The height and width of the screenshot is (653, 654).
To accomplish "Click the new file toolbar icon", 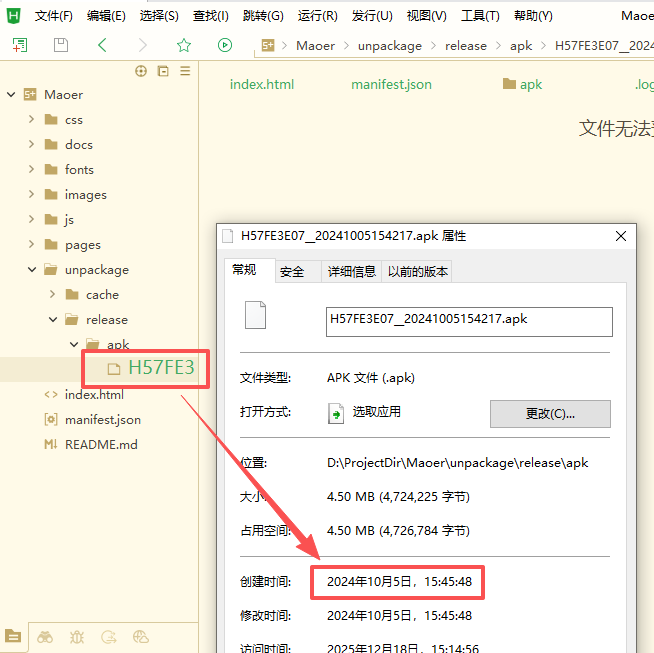I will click(20, 45).
